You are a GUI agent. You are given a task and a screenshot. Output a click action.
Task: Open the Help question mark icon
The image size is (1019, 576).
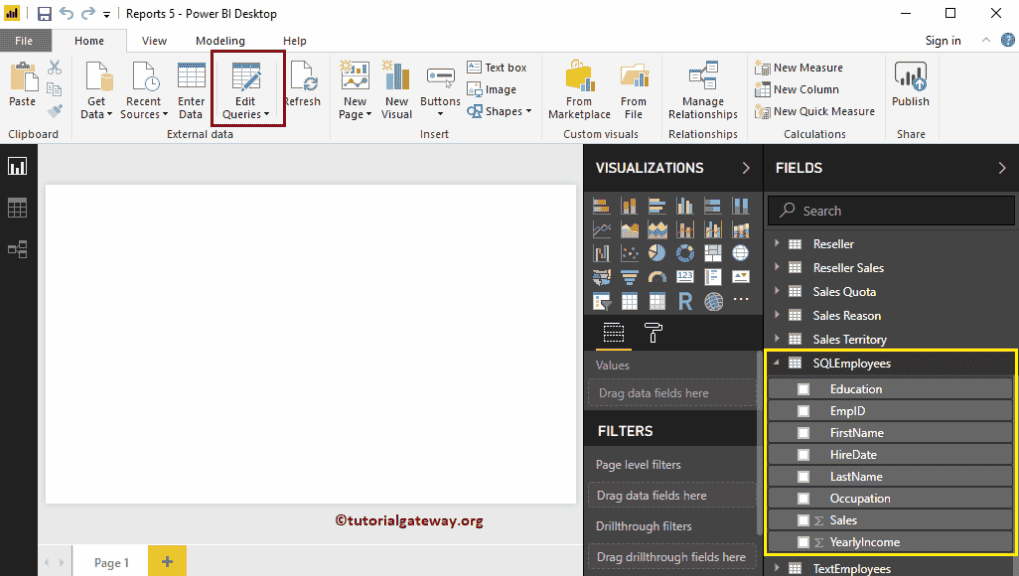[x=1007, y=40]
